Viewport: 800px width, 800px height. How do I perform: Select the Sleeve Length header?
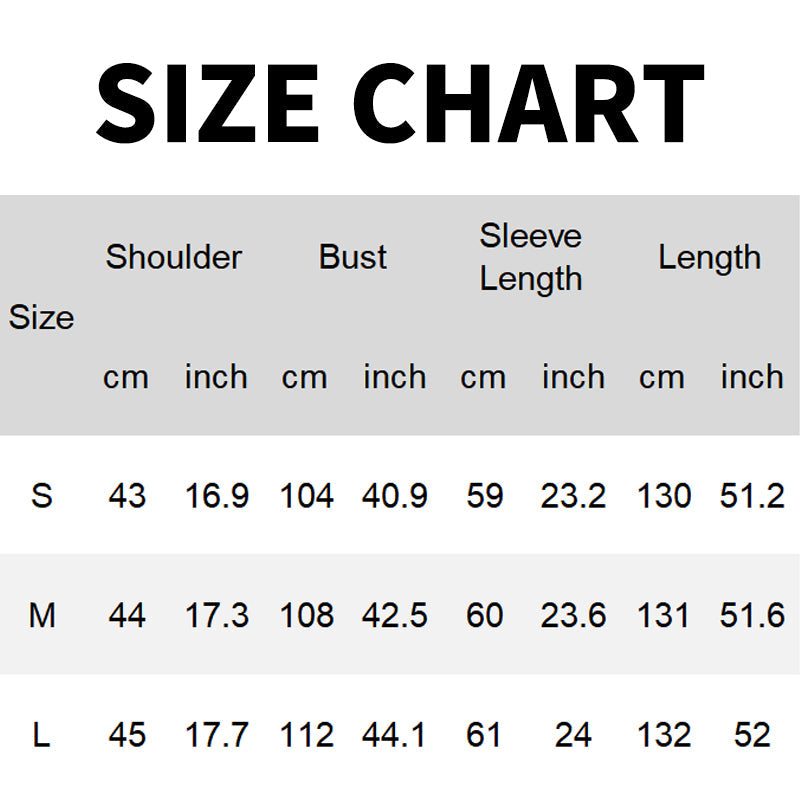pyautogui.click(x=530, y=257)
